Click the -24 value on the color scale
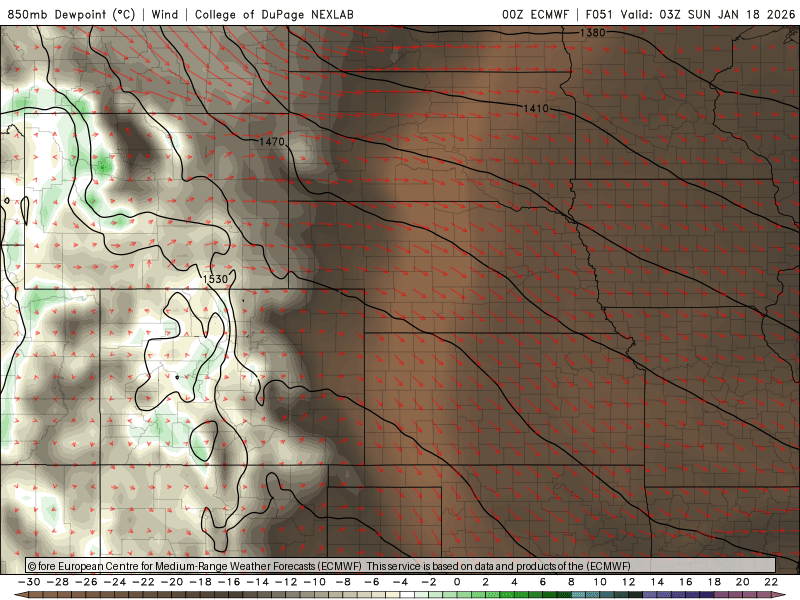 click(115, 582)
